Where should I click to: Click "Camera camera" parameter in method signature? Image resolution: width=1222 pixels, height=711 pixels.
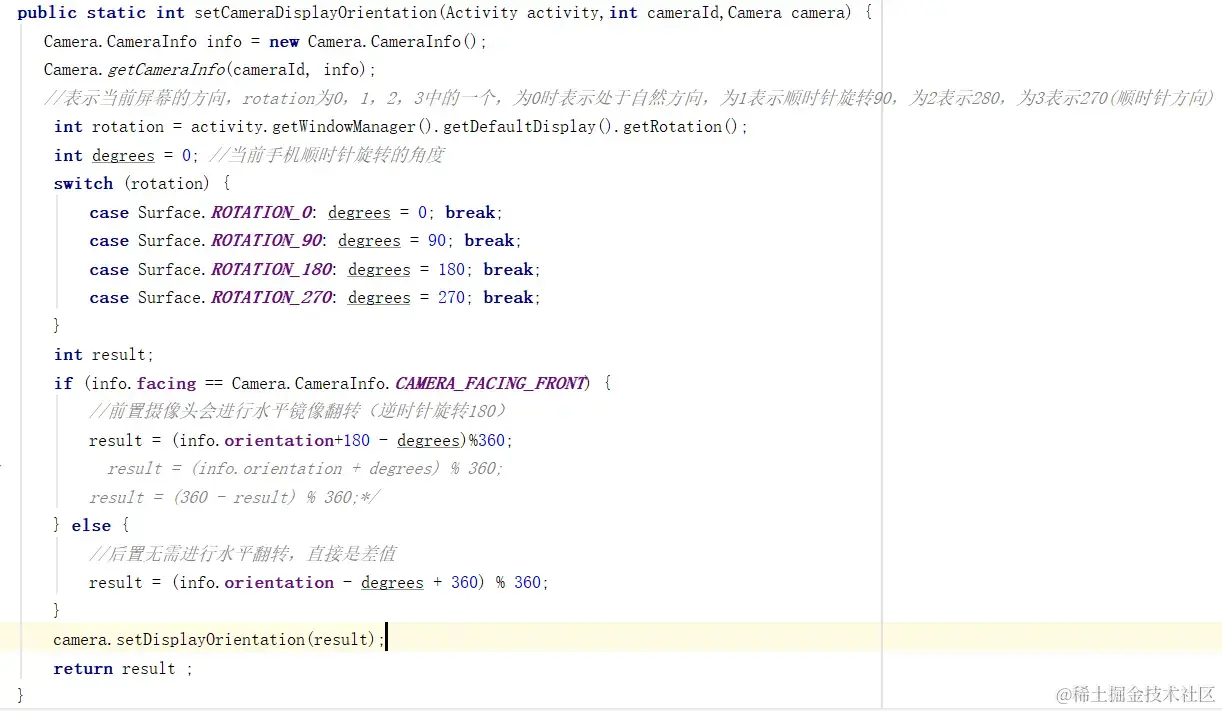tap(786, 13)
